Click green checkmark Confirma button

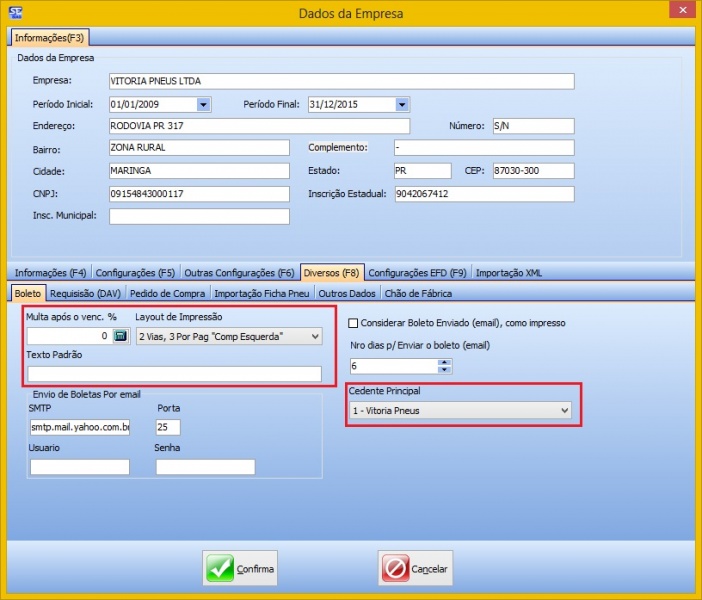[x=241, y=568]
